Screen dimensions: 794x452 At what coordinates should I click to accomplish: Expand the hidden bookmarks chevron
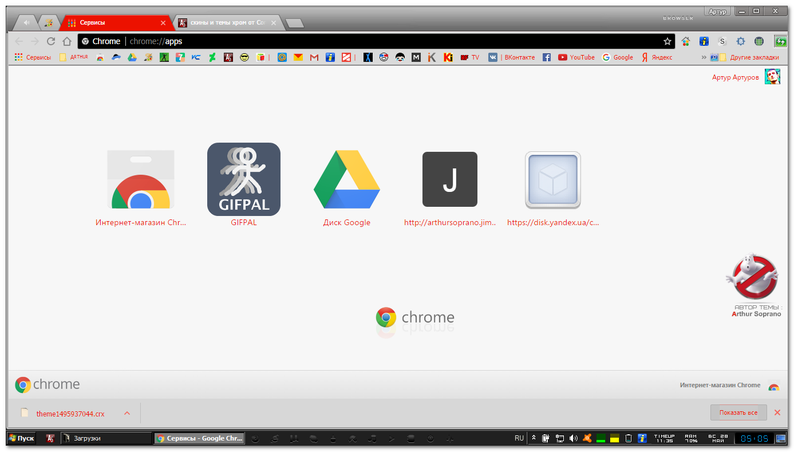click(x=703, y=57)
